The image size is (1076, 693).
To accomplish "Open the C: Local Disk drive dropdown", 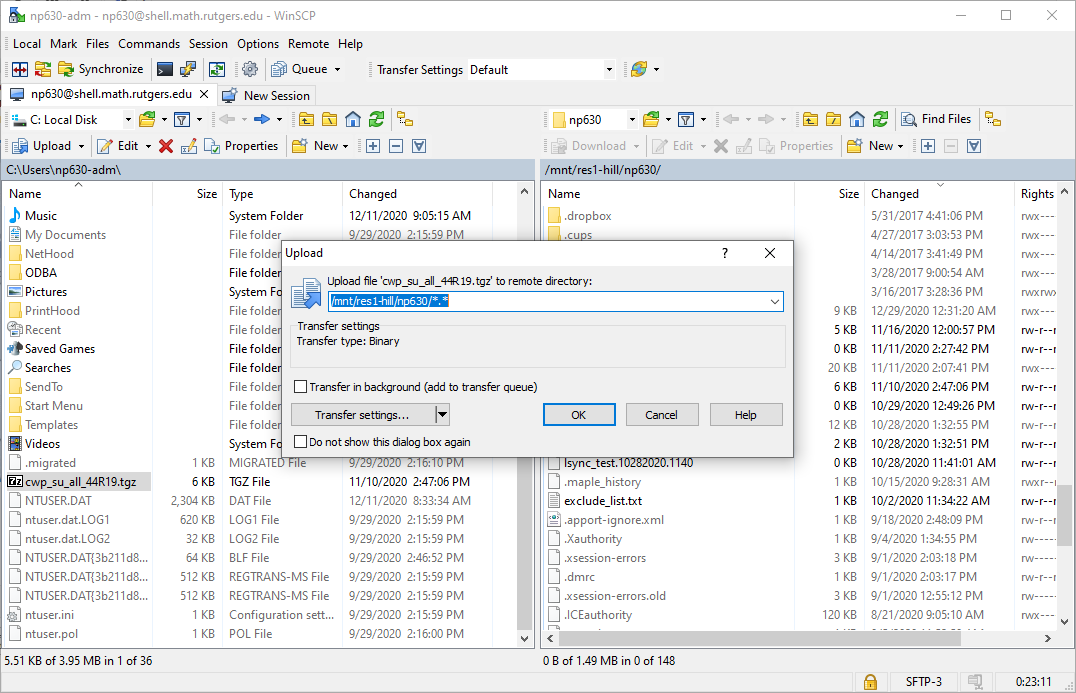I will (x=128, y=120).
